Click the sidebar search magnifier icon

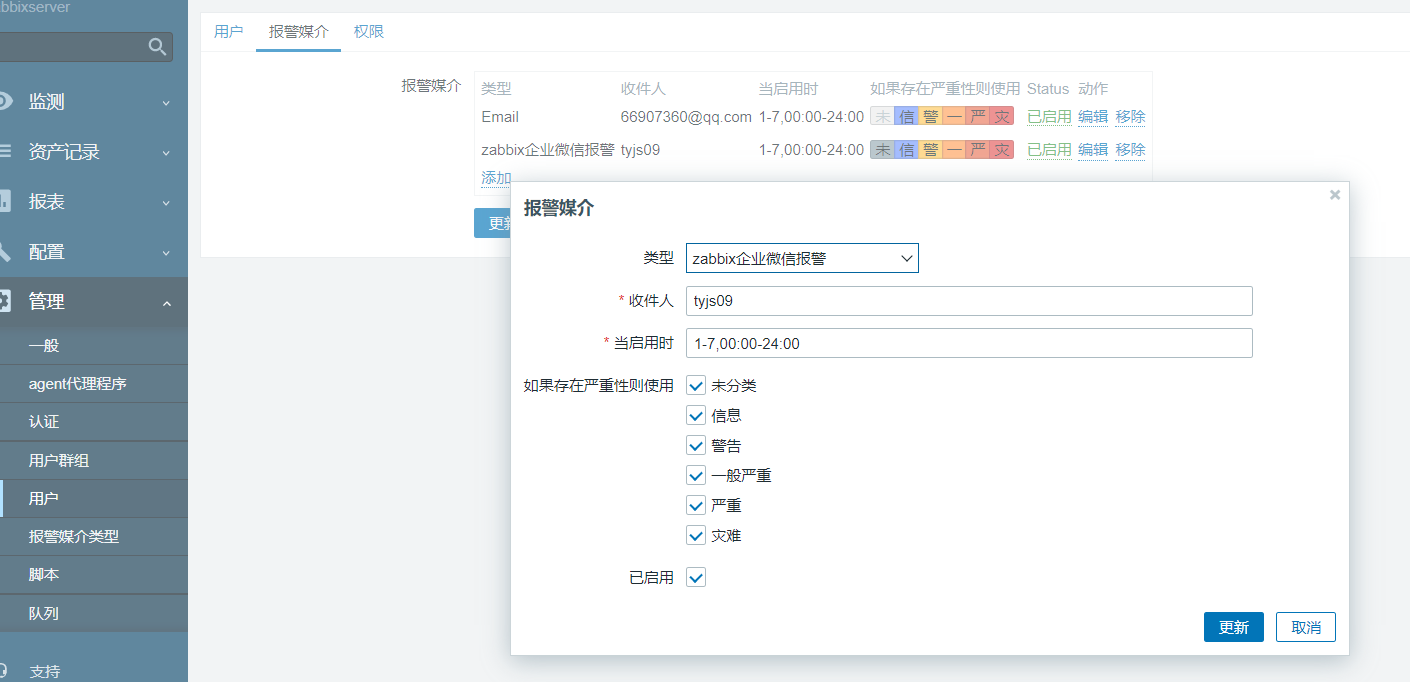(157, 46)
